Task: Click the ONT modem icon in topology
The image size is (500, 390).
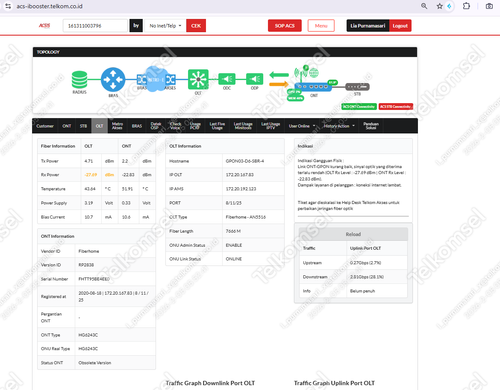Action: click(313, 87)
